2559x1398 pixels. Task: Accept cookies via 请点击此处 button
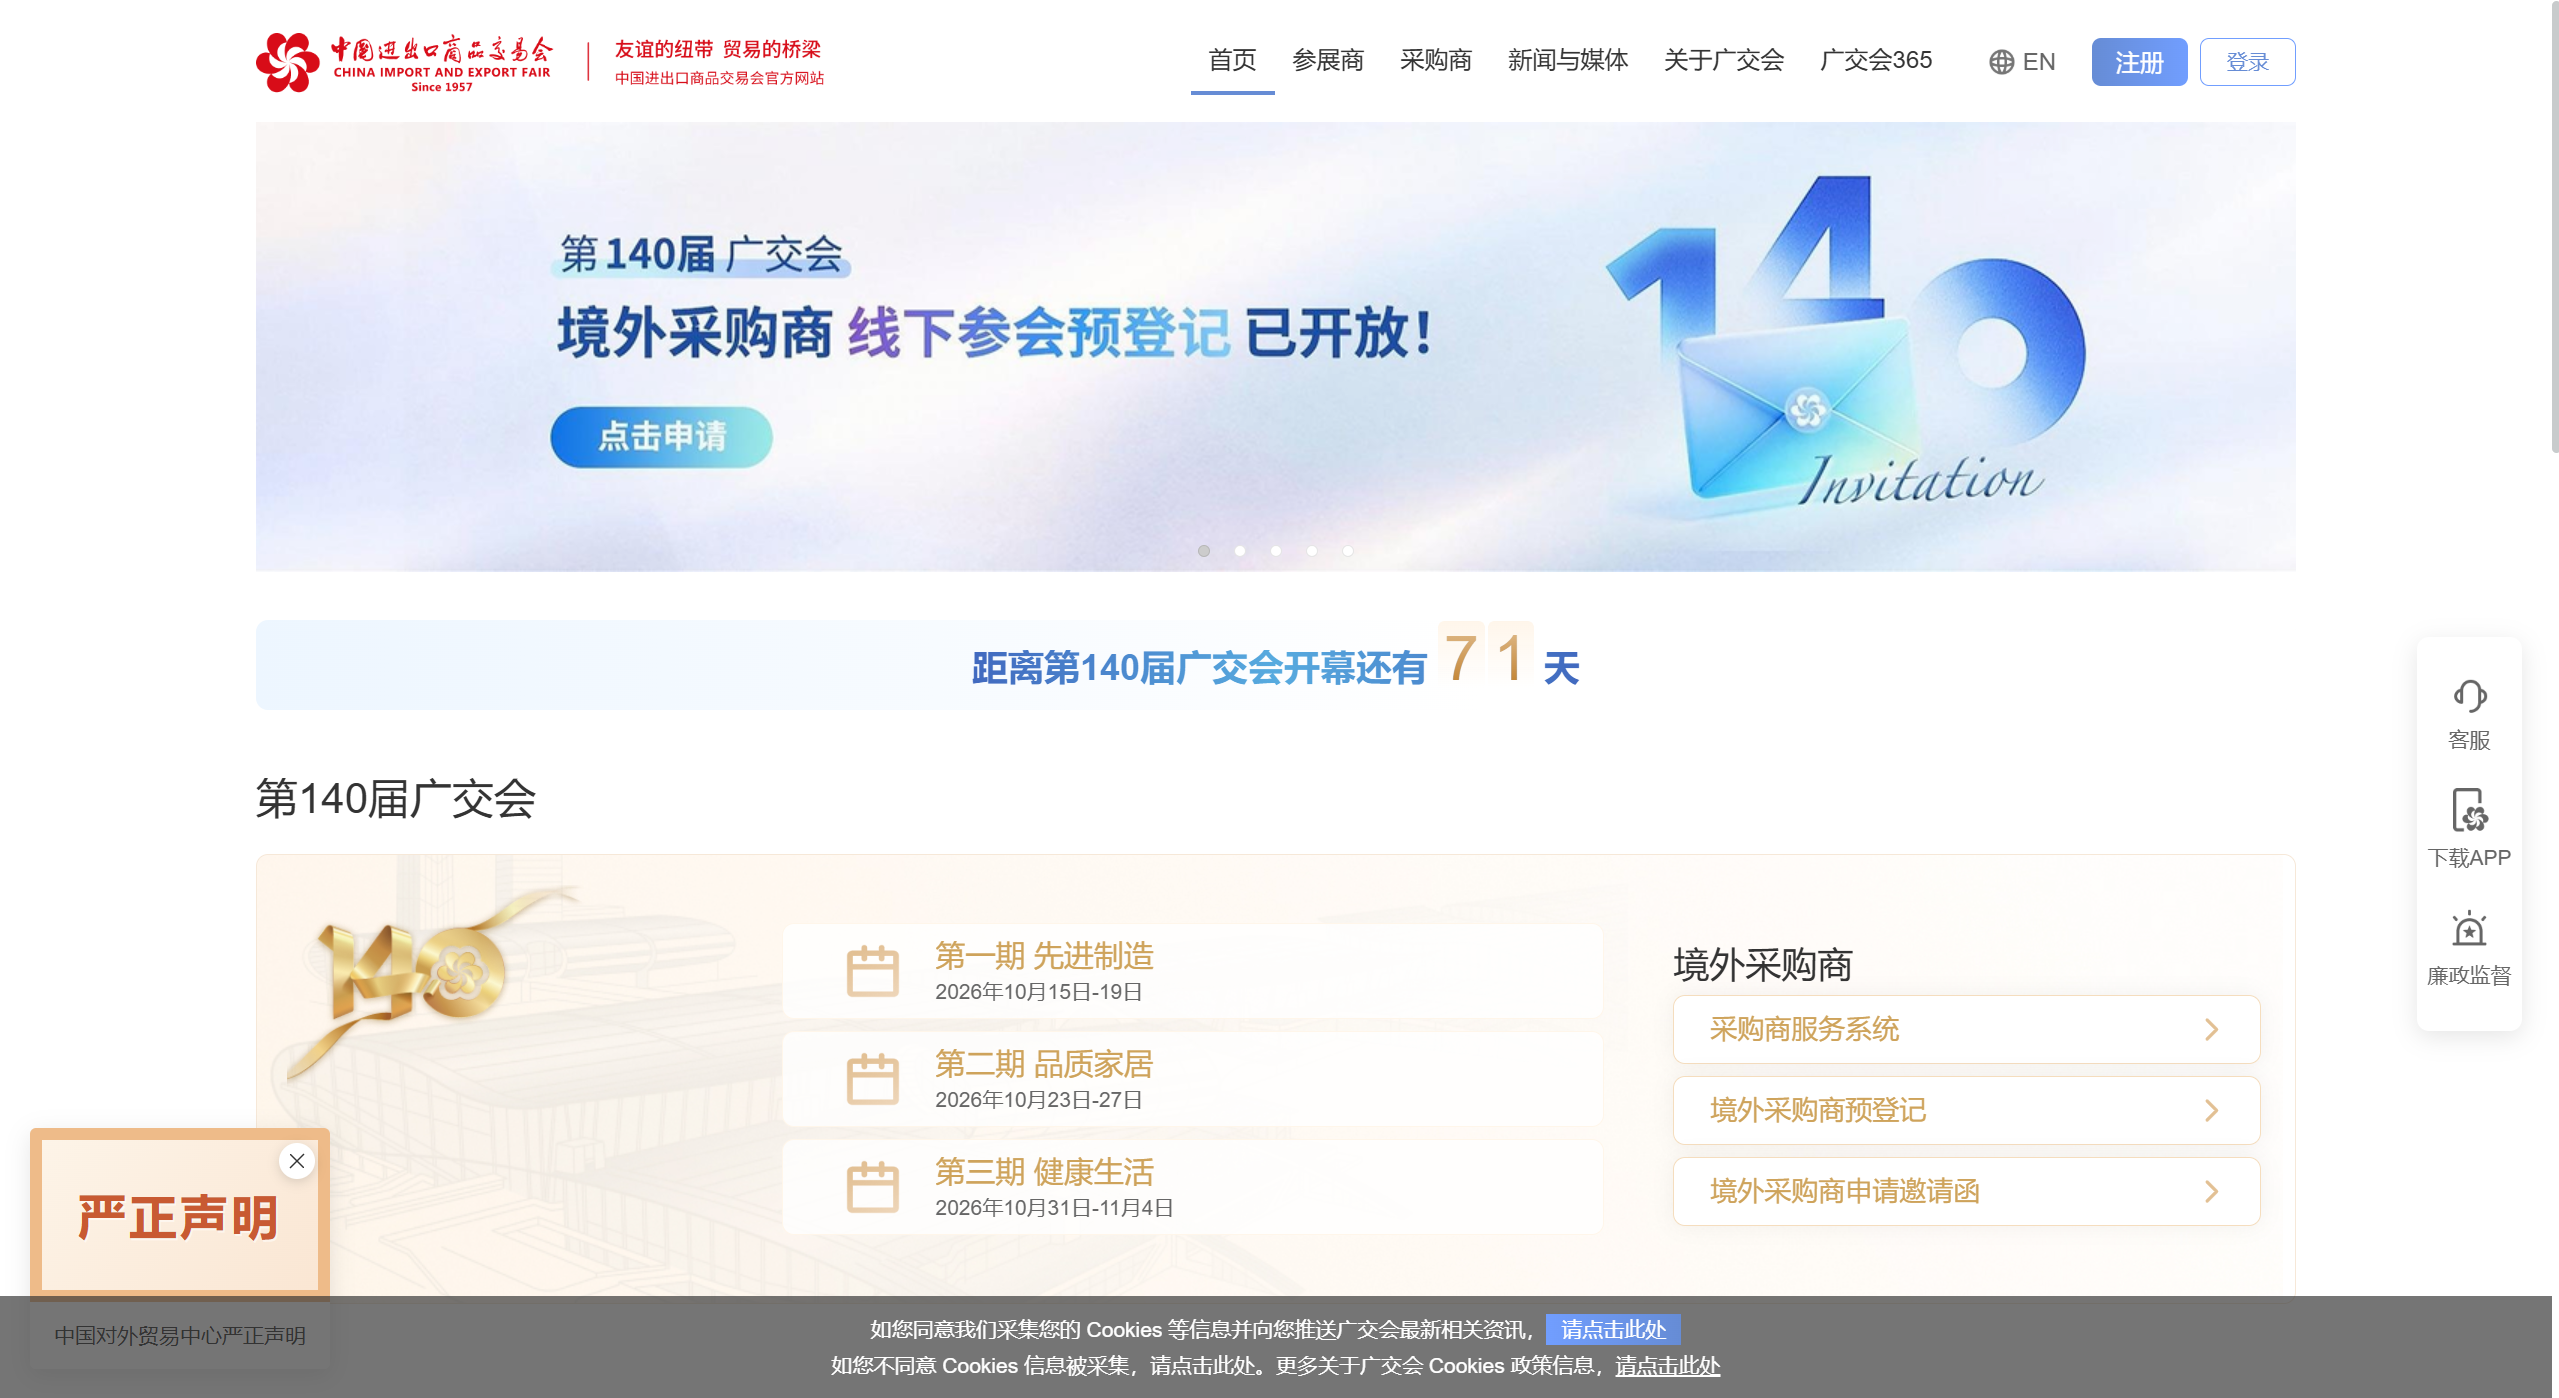(x=1613, y=1329)
